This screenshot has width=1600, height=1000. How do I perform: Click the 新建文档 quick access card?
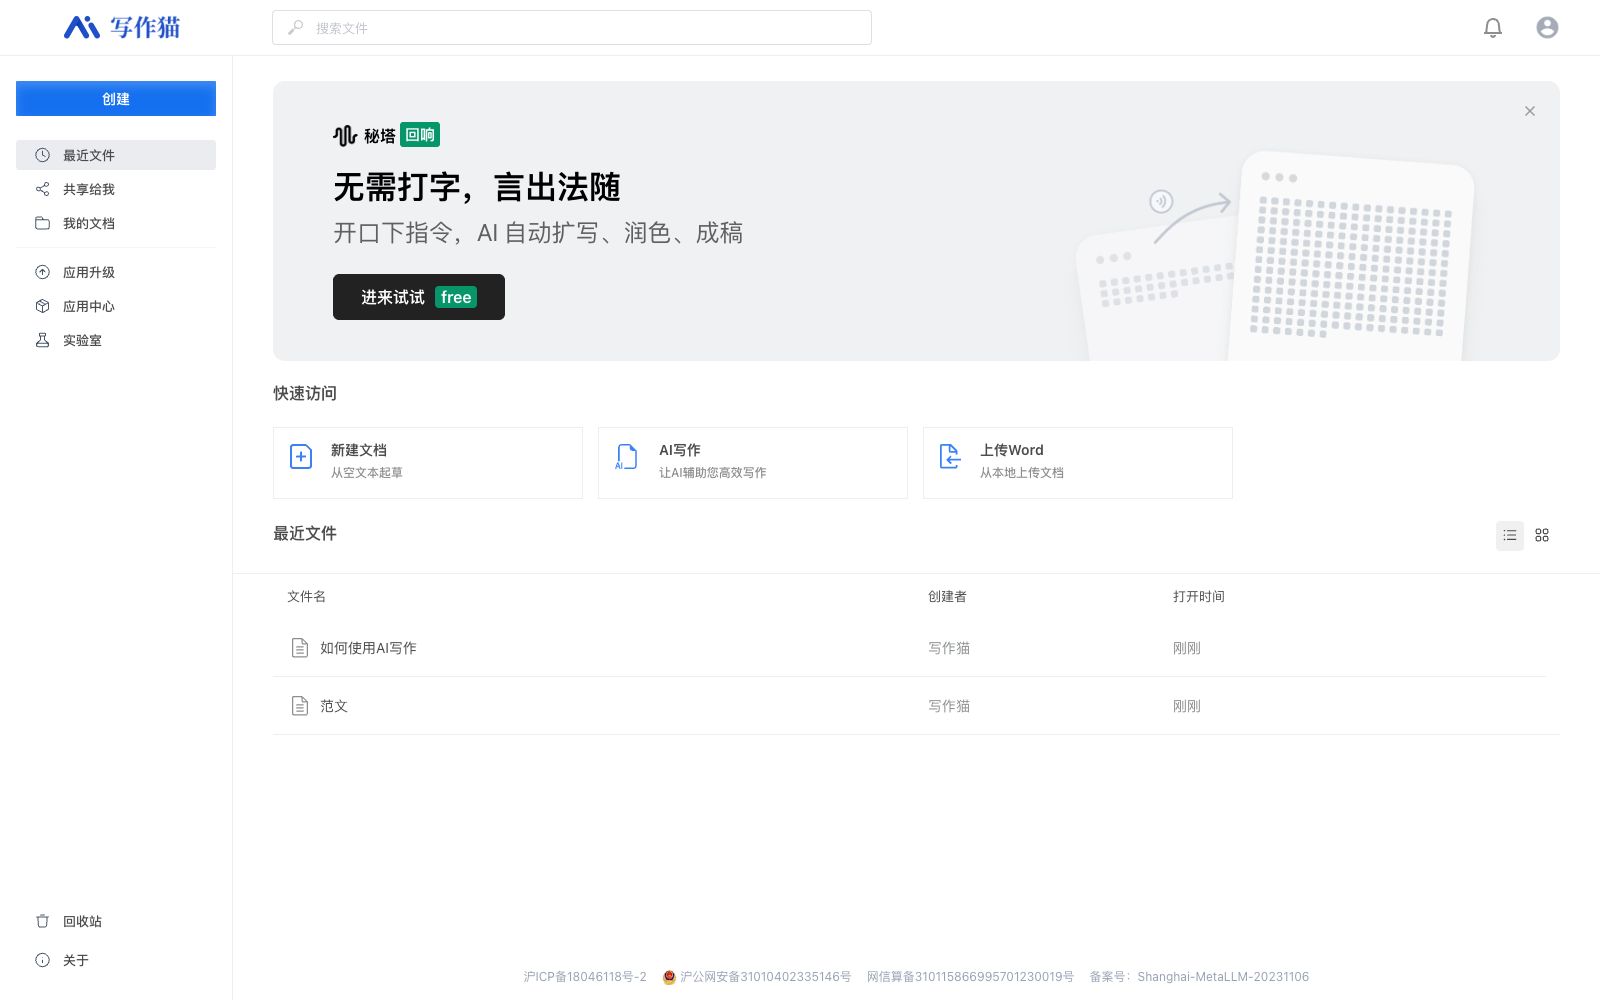pos(428,463)
